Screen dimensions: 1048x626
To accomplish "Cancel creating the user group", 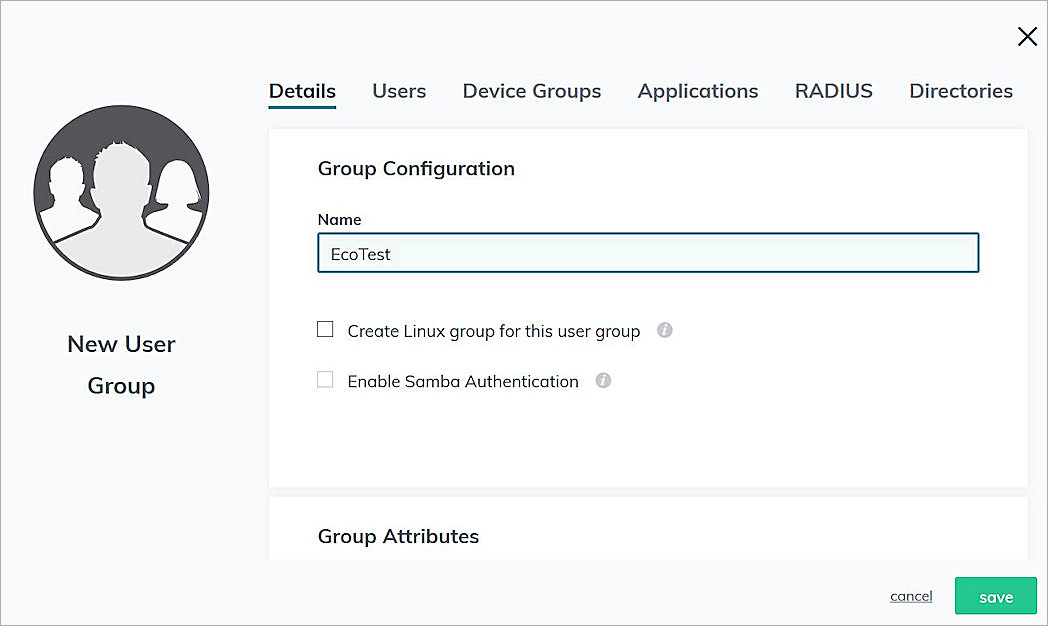I will [910, 595].
